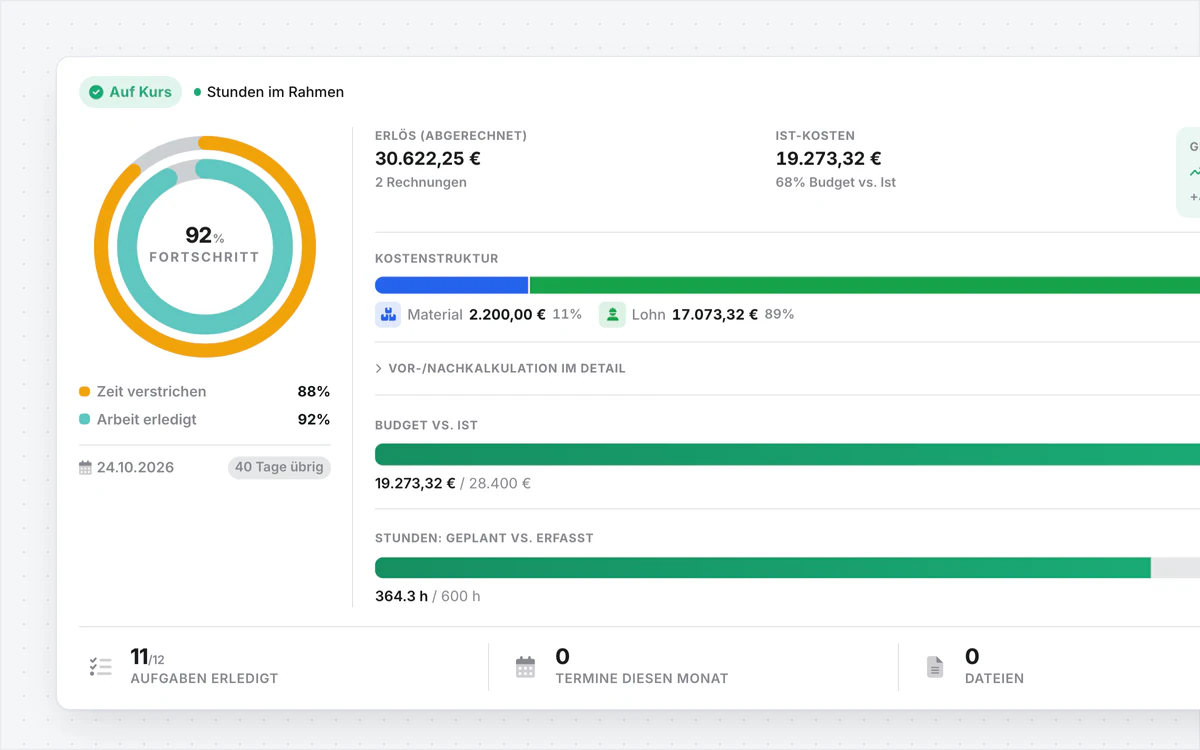The width and height of the screenshot is (1200, 750).
Task: Click the Material amount 2.200,00 €
Action: pyautogui.click(x=507, y=314)
